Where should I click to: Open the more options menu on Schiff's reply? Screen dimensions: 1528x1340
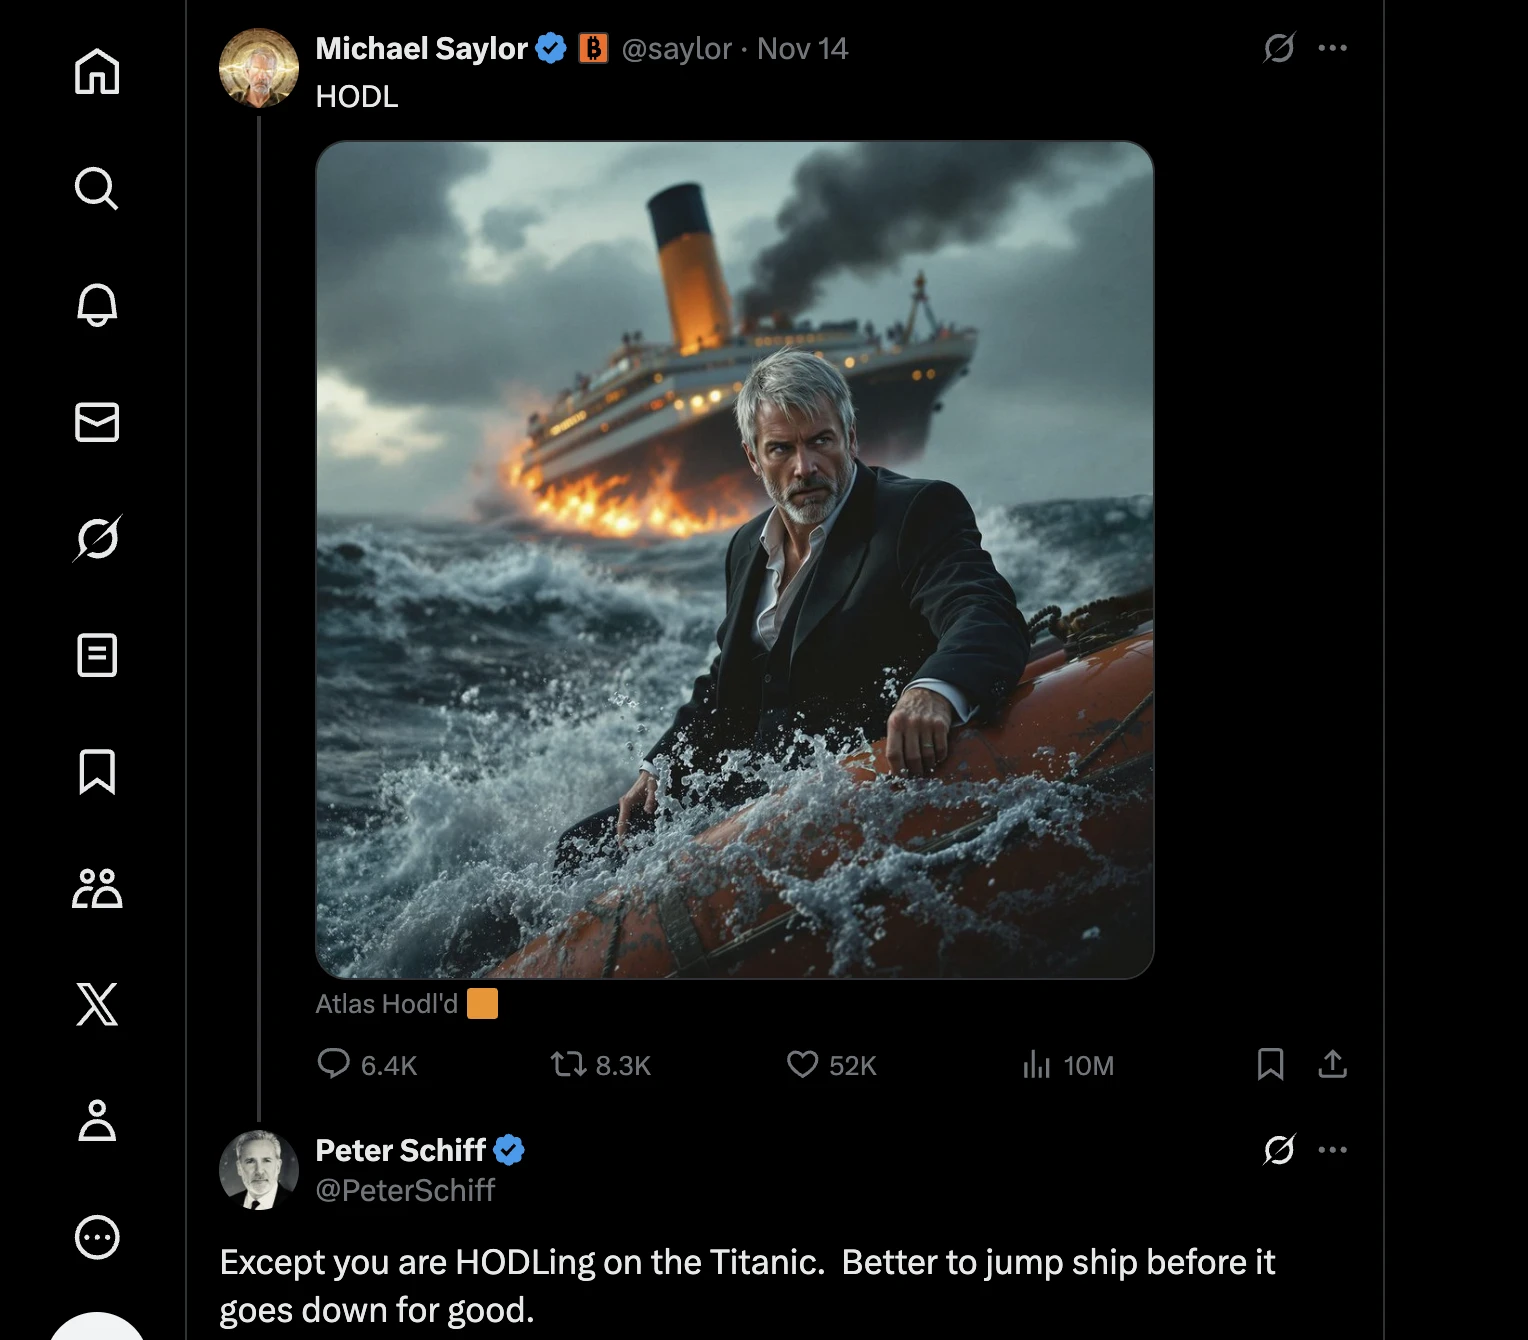pos(1333,1149)
